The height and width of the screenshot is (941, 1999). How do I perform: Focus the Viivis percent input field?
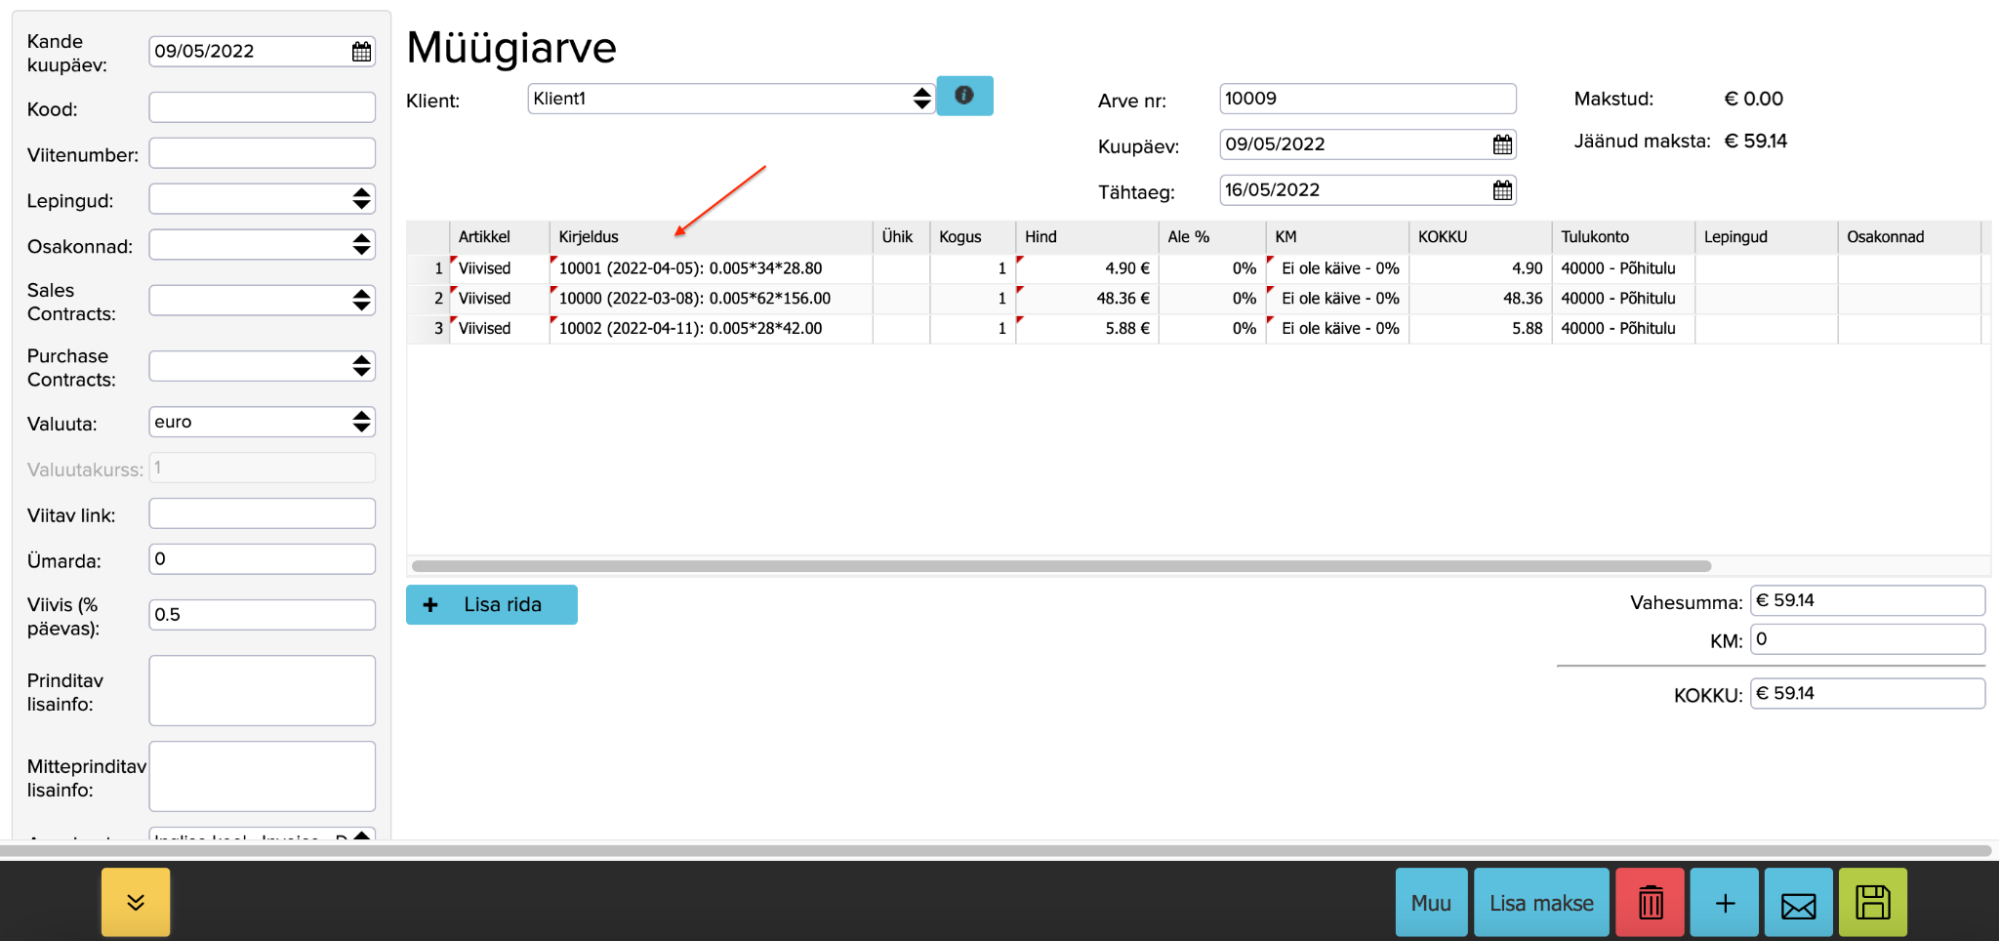coord(262,615)
